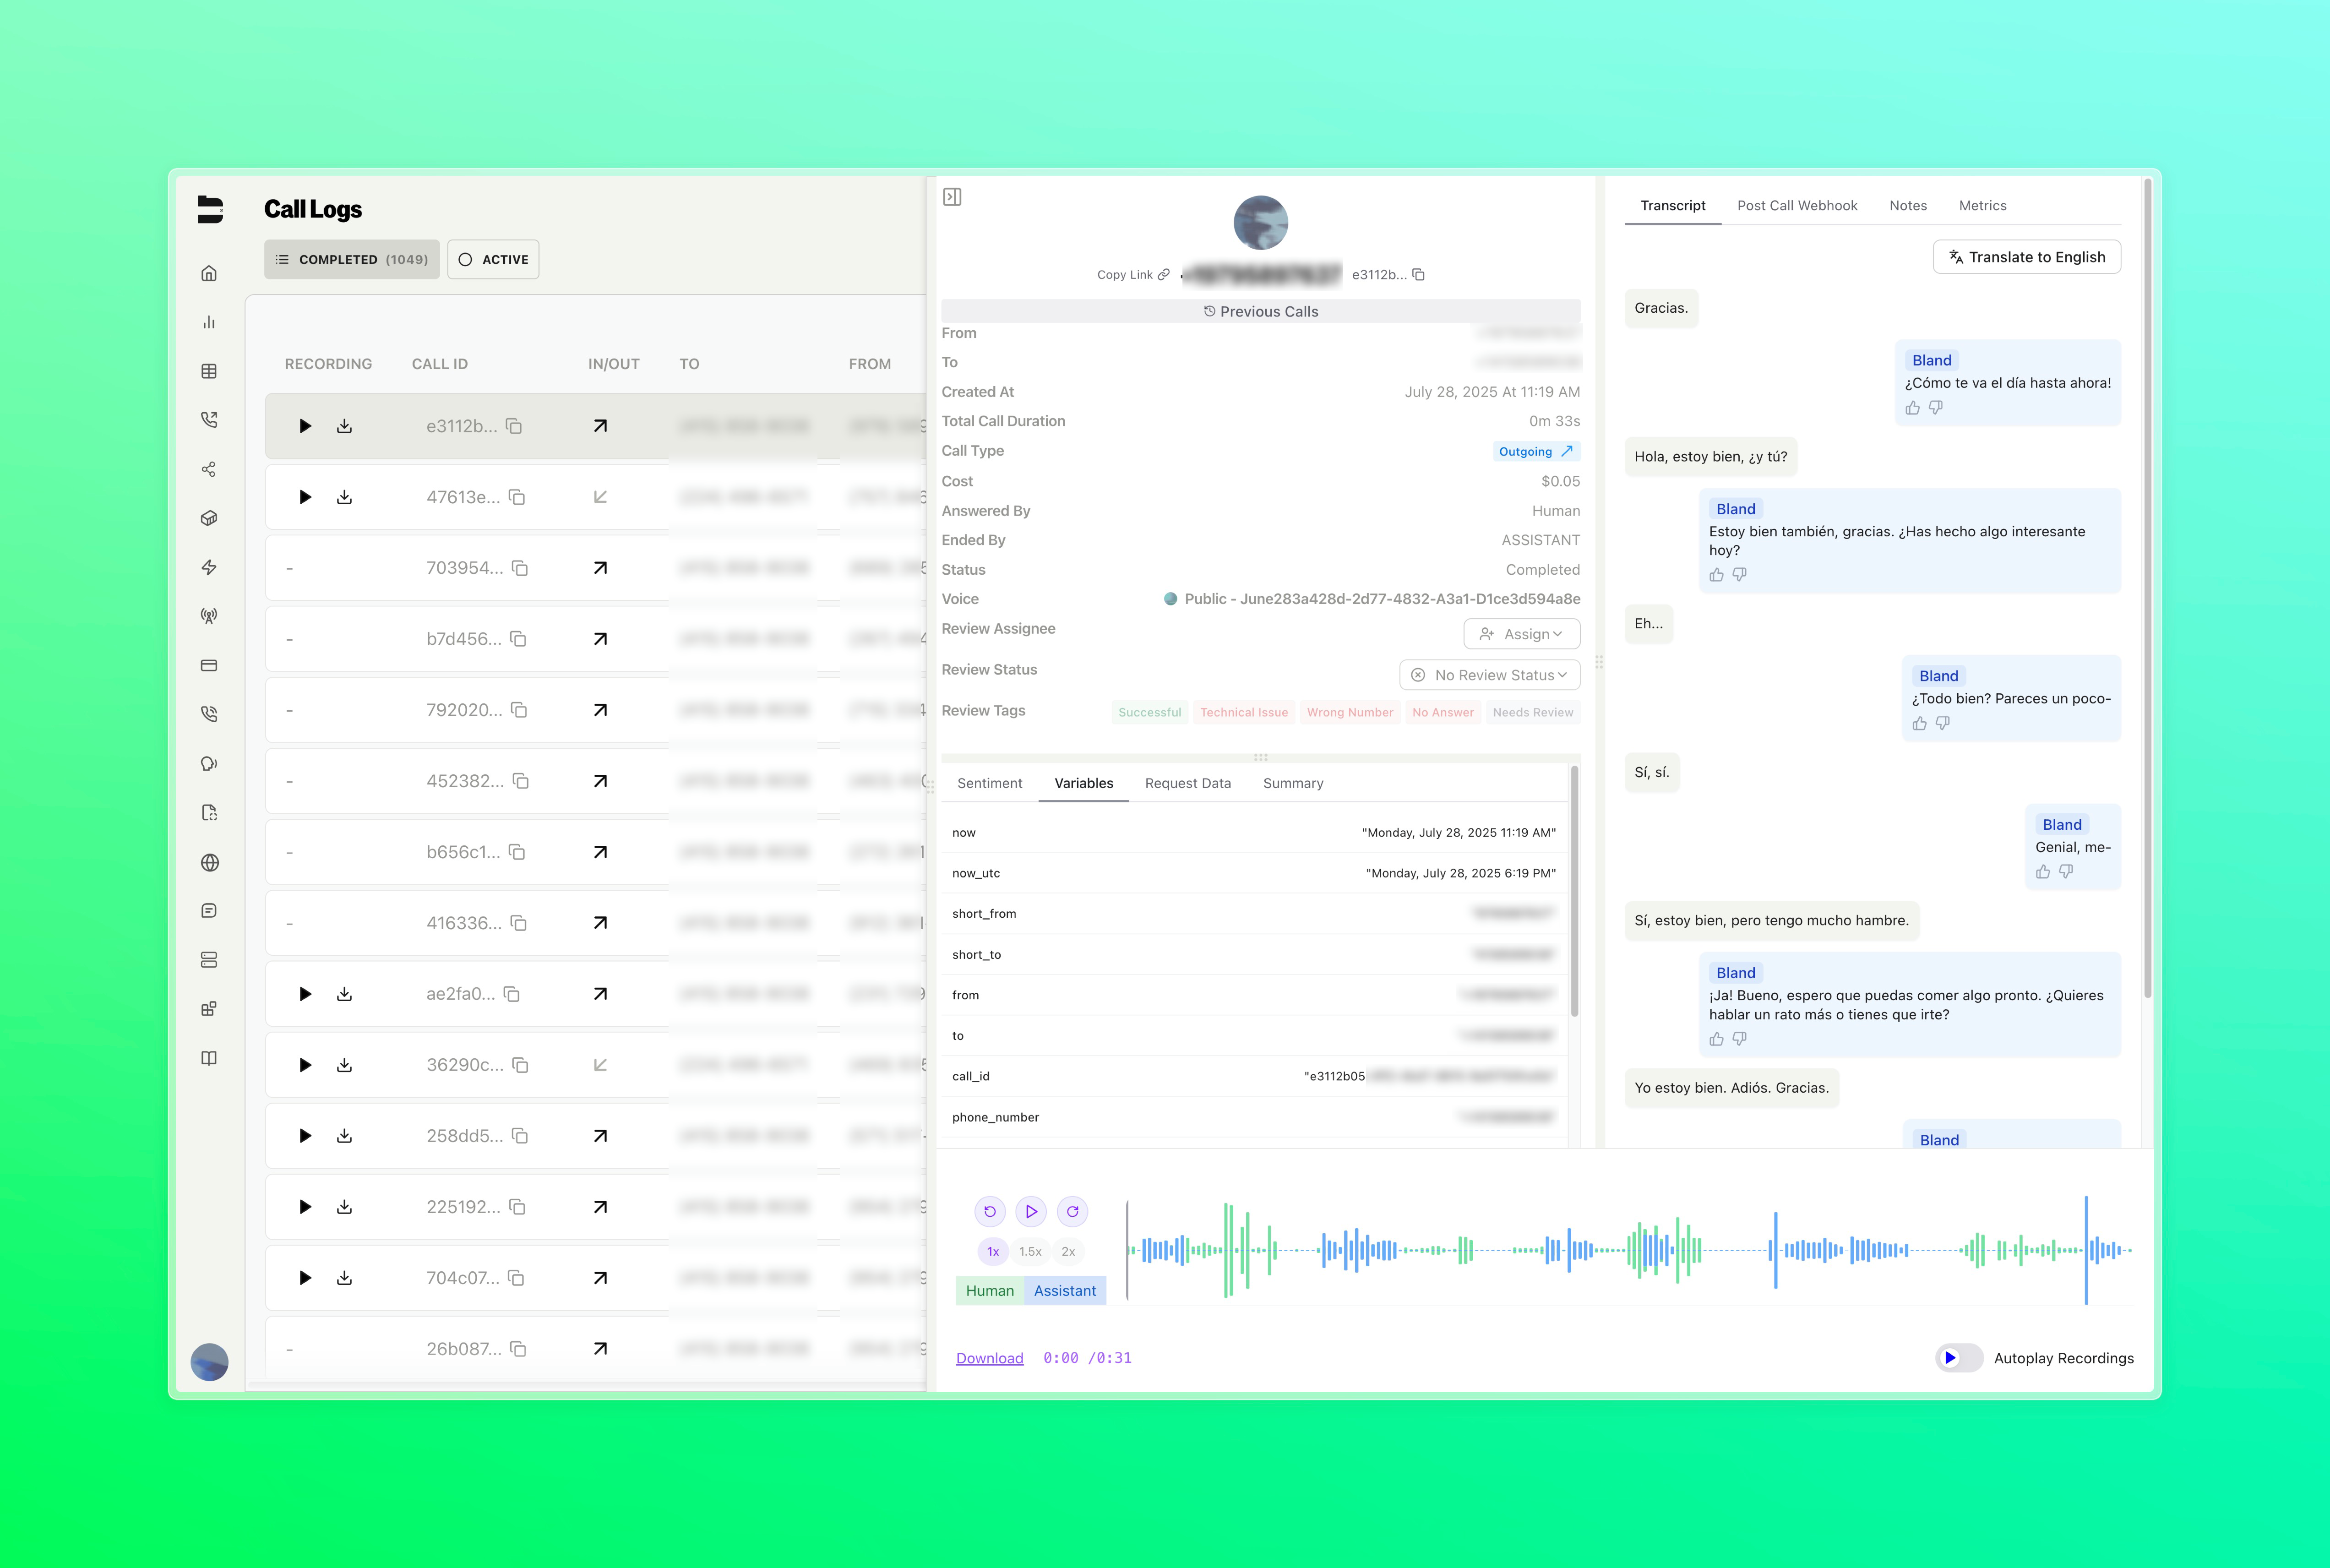The height and width of the screenshot is (1568, 2330).
Task: Open the share nodes sidebar icon
Action: [209, 469]
